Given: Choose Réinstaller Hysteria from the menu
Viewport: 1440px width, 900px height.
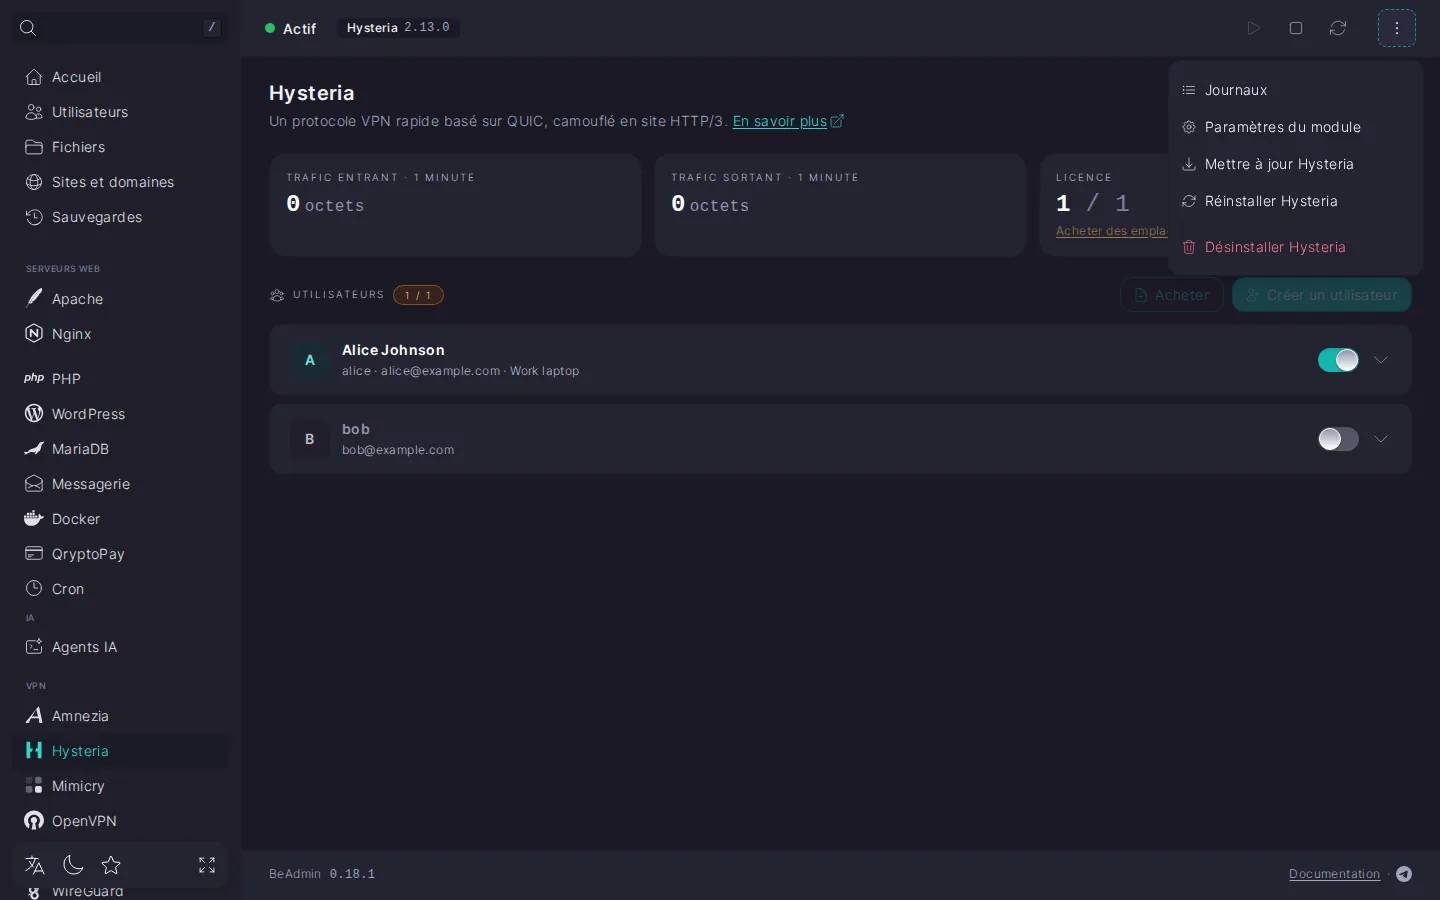Looking at the screenshot, I should coord(1295,201).
